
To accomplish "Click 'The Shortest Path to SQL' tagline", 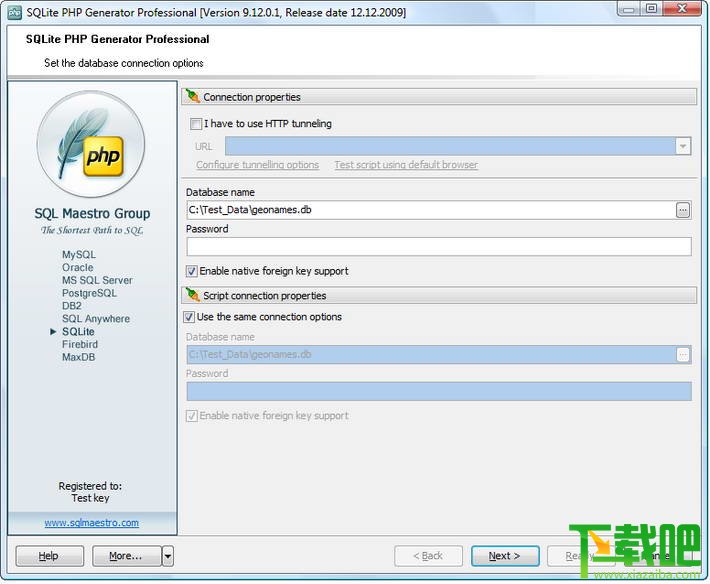I will coord(92,230).
